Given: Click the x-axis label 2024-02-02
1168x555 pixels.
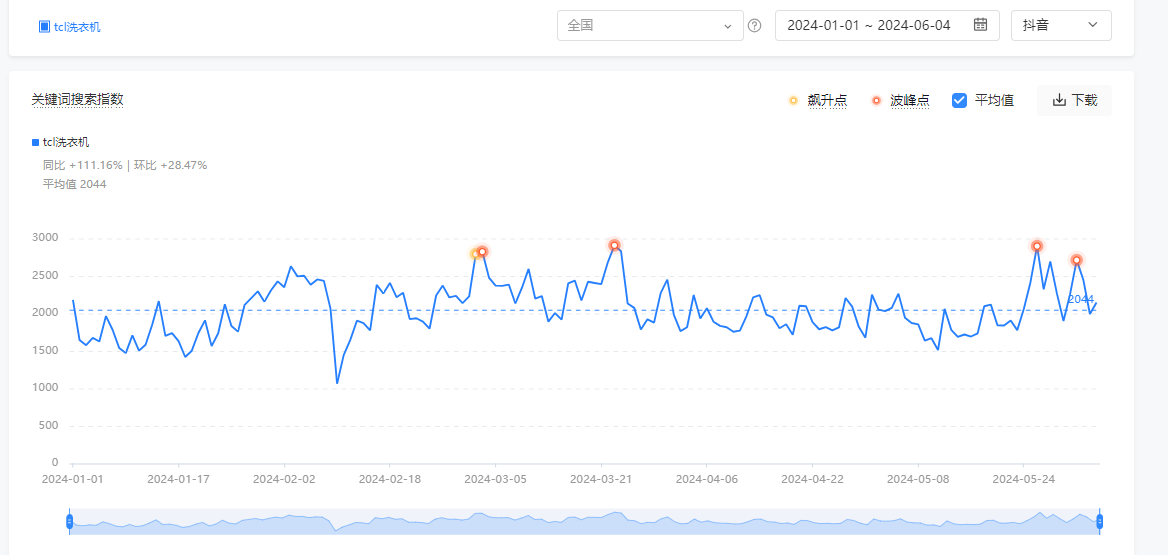Looking at the screenshot, I should click(284, 479).
